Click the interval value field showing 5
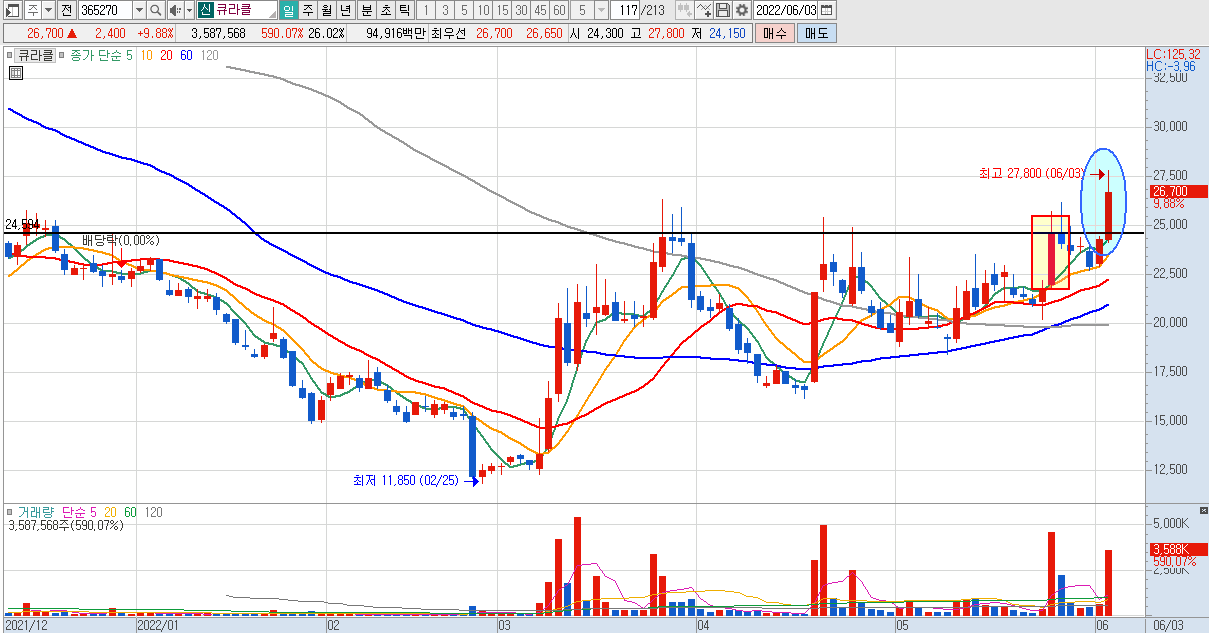The width and height of the screenshot is (1209, 633). point(583,10)
